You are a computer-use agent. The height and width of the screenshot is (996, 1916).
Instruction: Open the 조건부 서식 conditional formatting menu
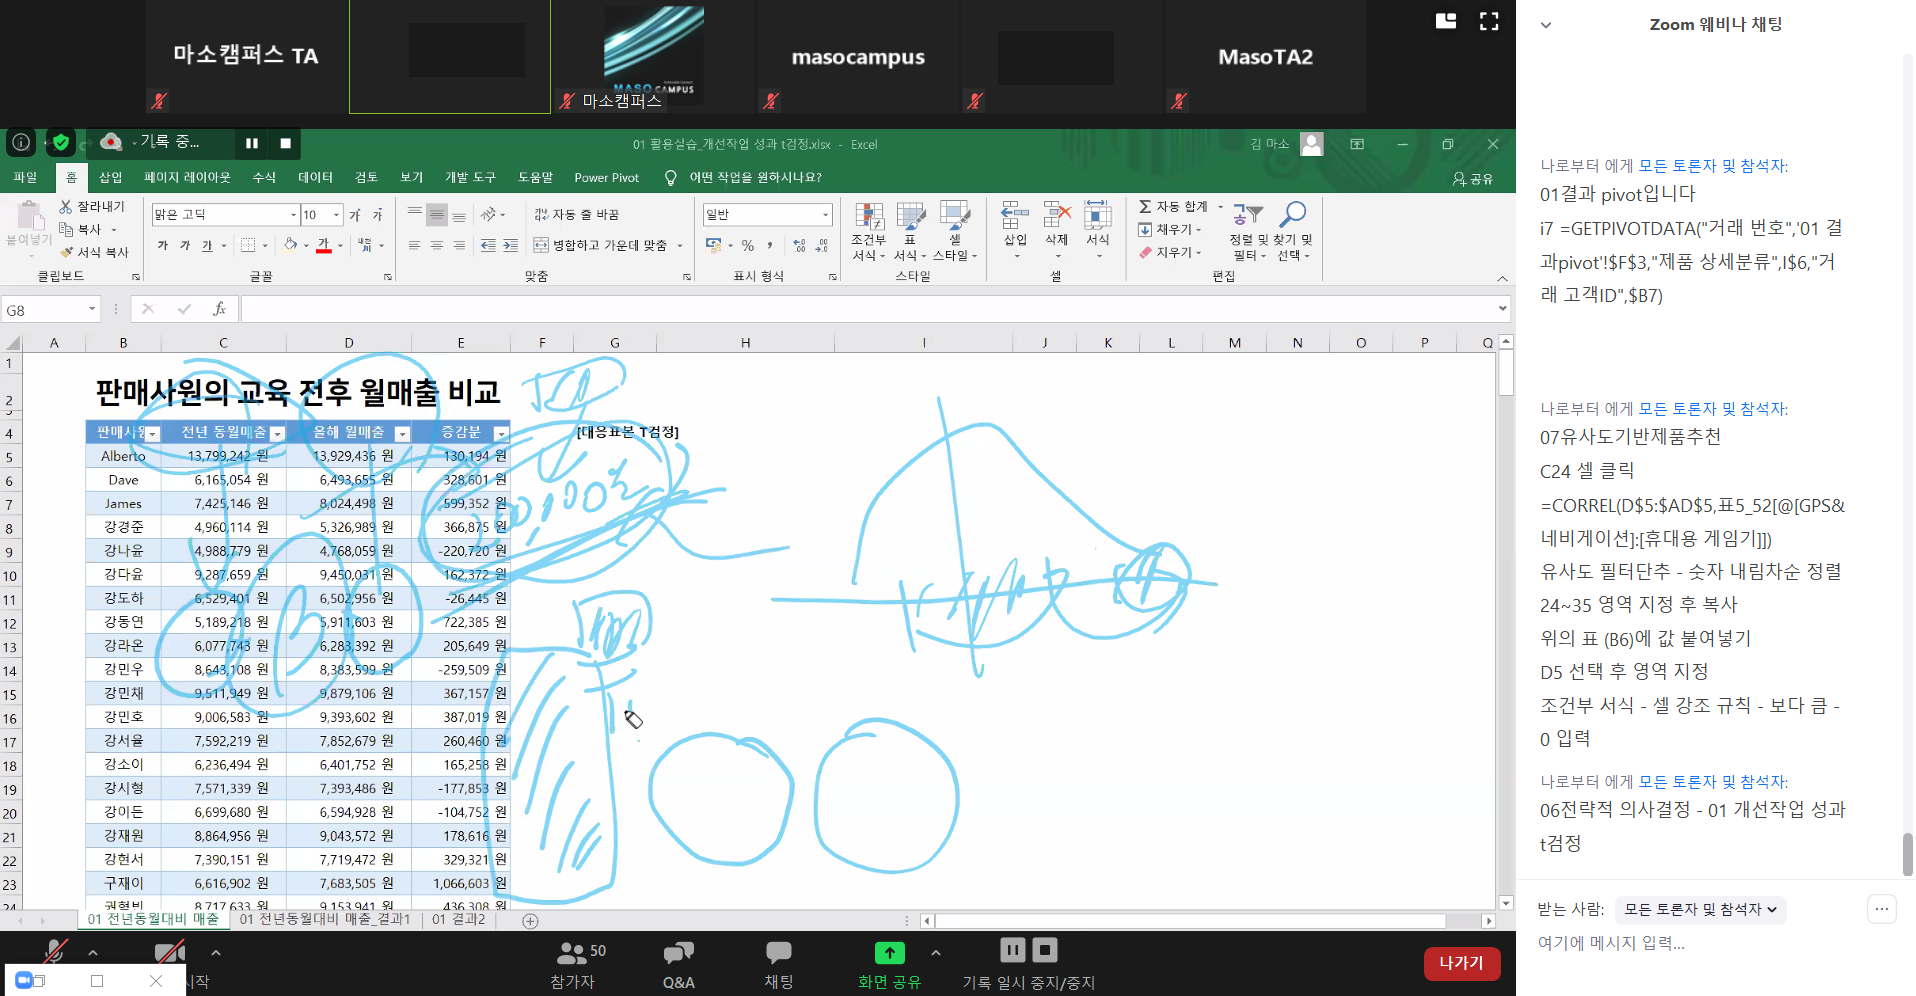(x=868, y=232)
